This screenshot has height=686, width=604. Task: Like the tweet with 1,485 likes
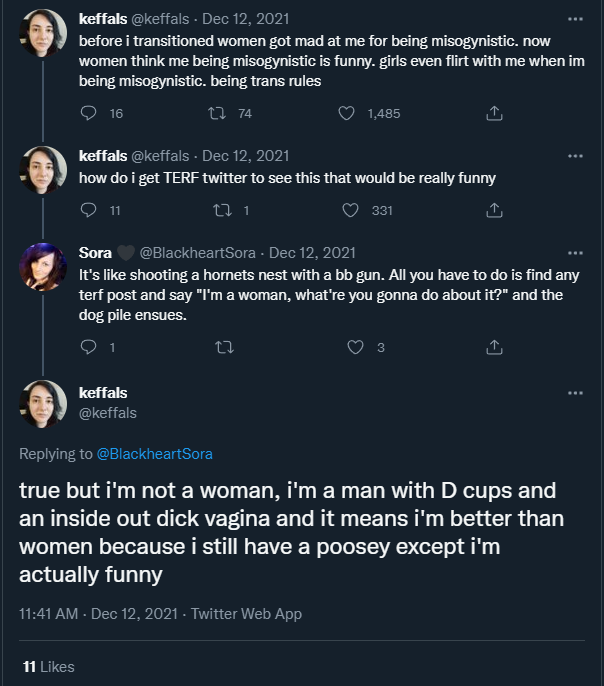[x=347, y=114]
